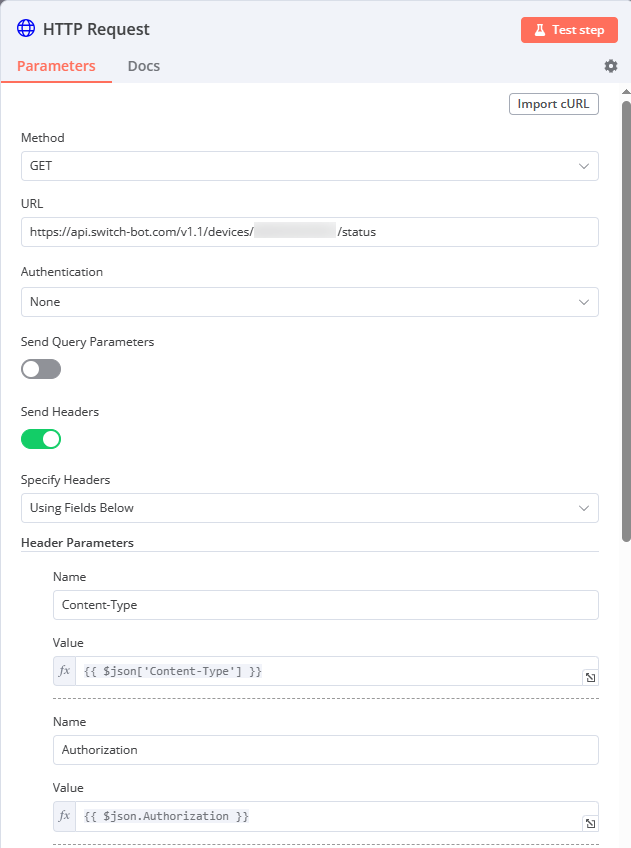Switch to the Docs tab
The height and width of the screenshot is (848, 631).
pos(144,66)
